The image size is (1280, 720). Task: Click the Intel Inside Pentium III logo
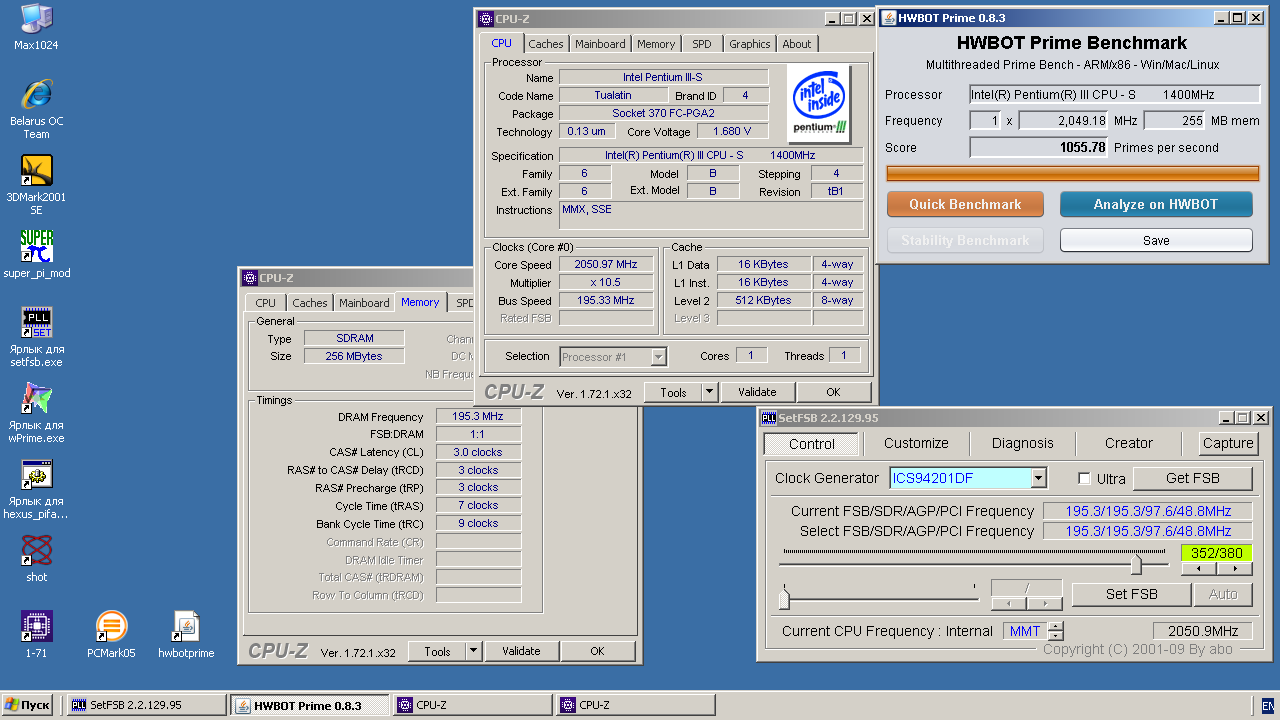click(819, 103)
